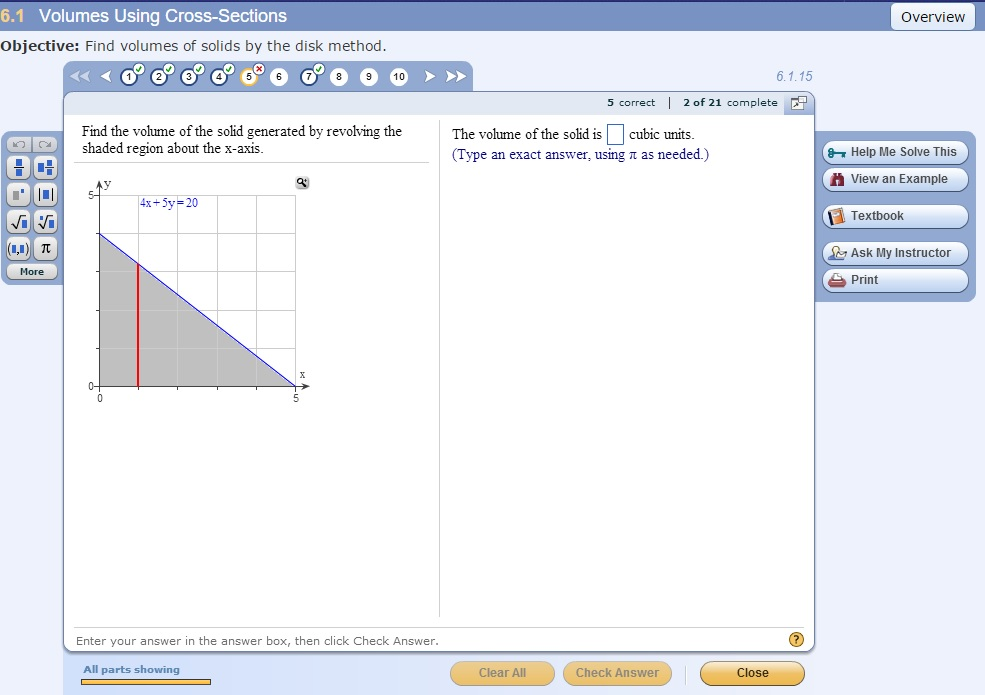Insert an absolute value template
Image resolution: width=985 pixels, height=695 pixels.
[x=45, y=194]
